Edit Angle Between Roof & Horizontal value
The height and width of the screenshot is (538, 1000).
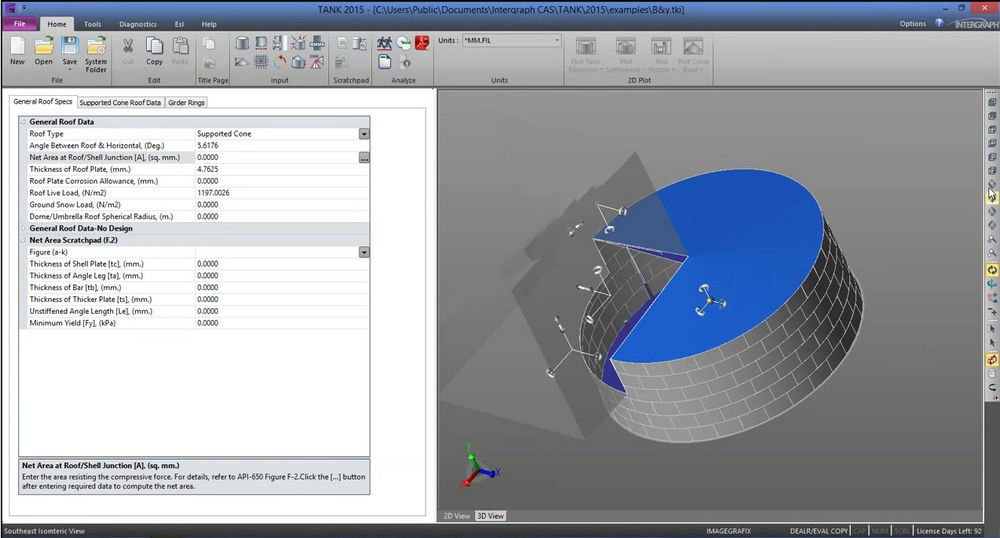281,145
